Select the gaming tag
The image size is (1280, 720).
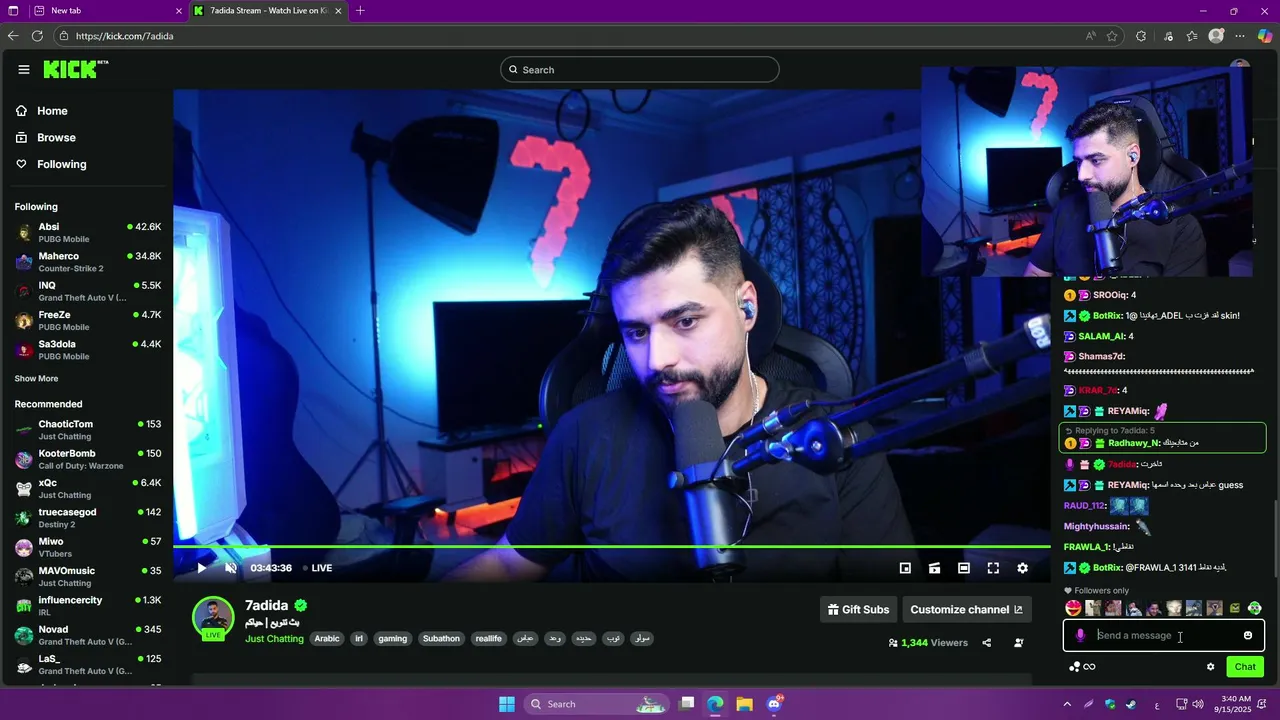pos(393,638)
